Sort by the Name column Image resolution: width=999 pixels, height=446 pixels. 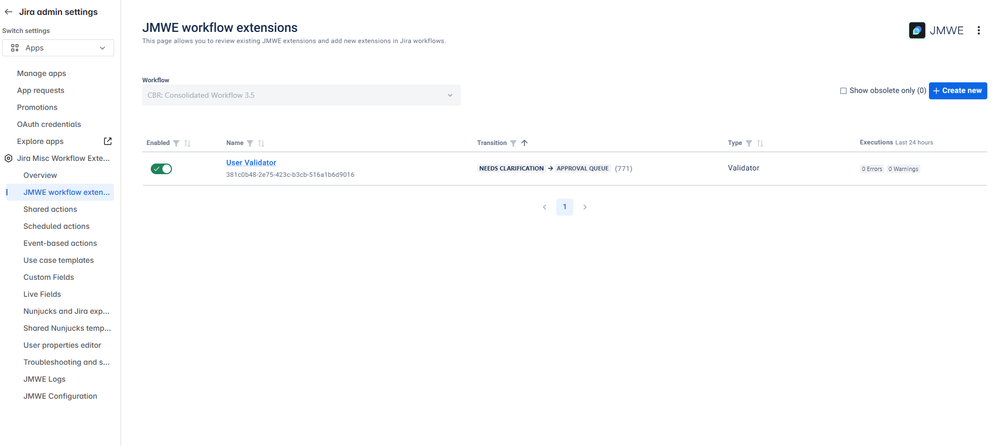pos(261,143)
